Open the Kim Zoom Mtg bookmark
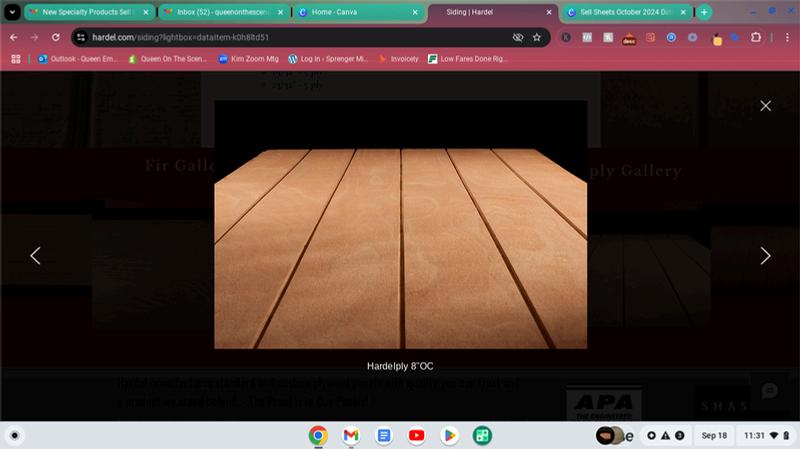This screenshot has width=800, height=449. 248,59
